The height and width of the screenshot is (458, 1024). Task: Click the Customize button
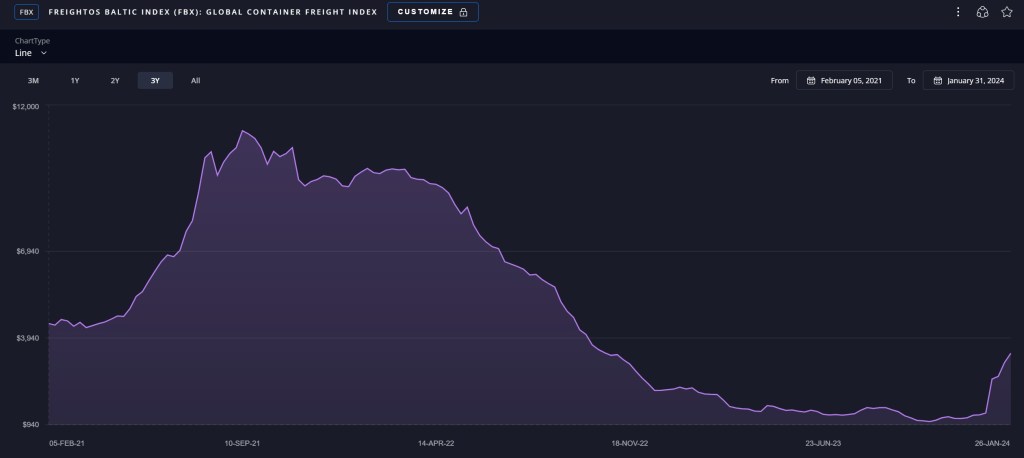(432, 12)
